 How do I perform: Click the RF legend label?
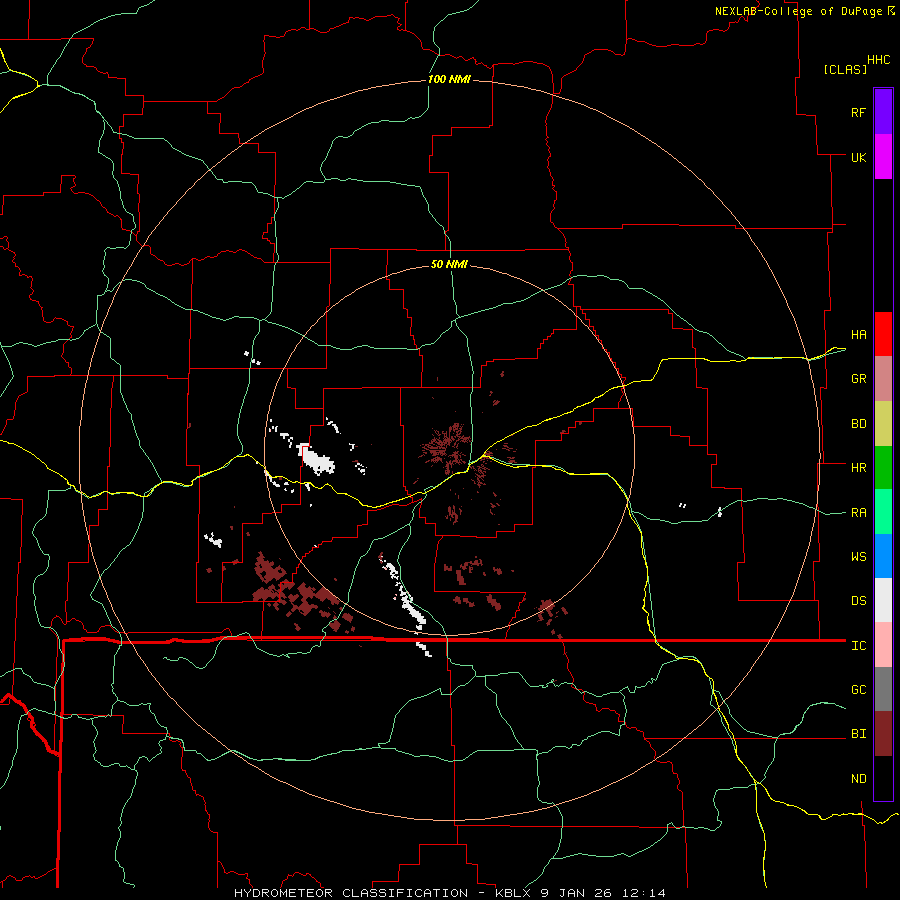pyautogui.click(x=858, y=112)
